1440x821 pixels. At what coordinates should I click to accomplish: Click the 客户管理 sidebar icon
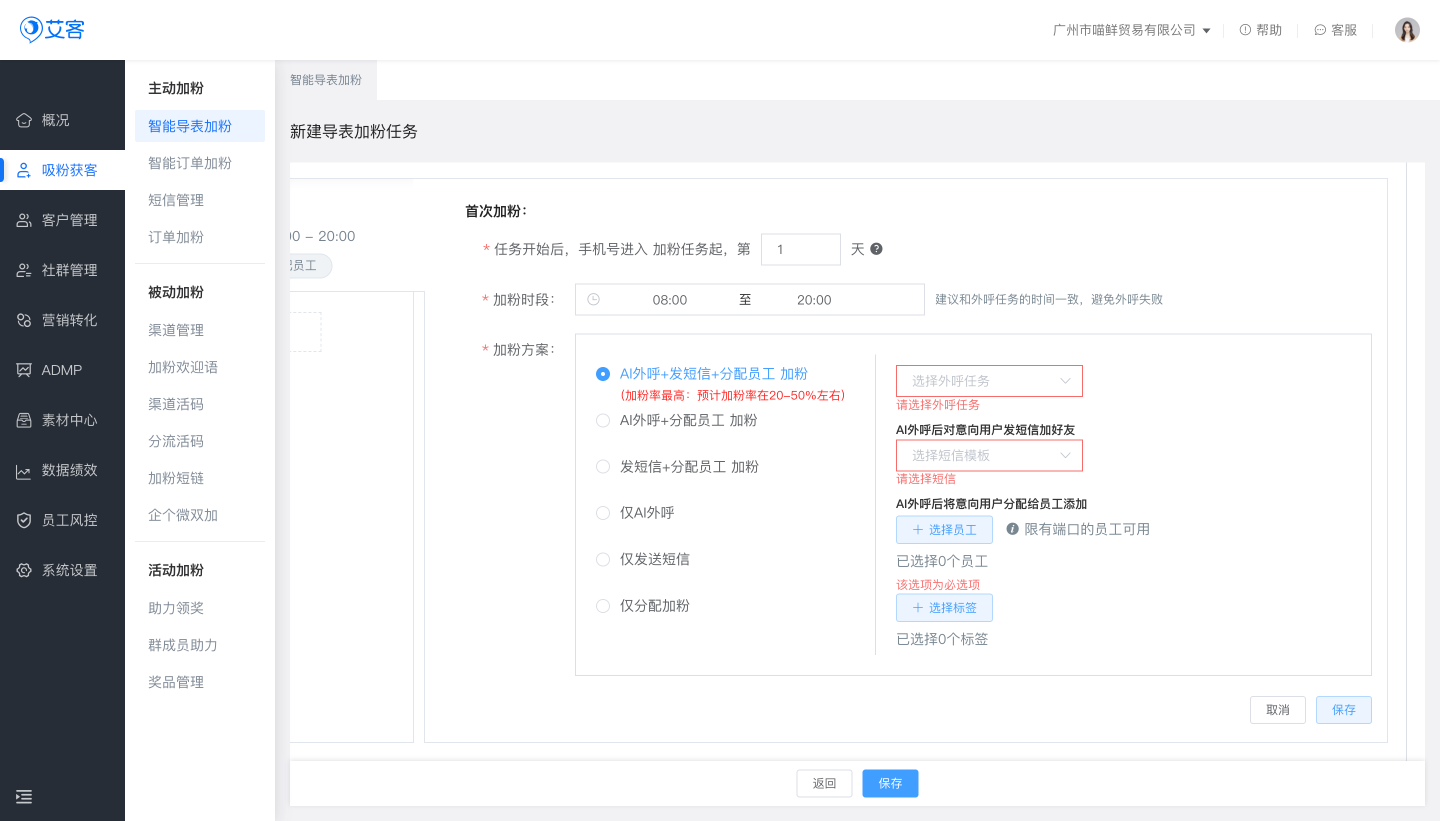coord(24,220)
